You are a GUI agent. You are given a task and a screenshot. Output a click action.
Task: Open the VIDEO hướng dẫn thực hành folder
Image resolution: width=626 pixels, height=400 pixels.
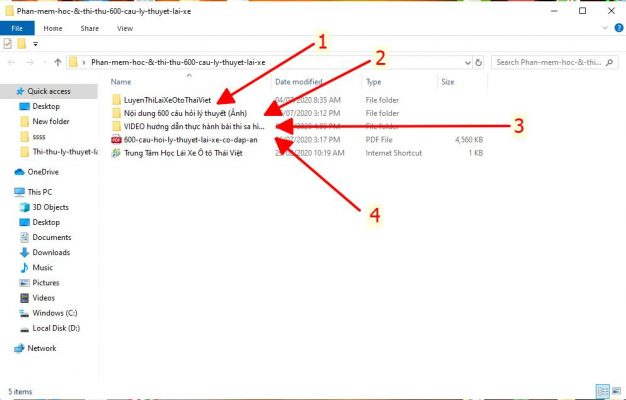193,127
